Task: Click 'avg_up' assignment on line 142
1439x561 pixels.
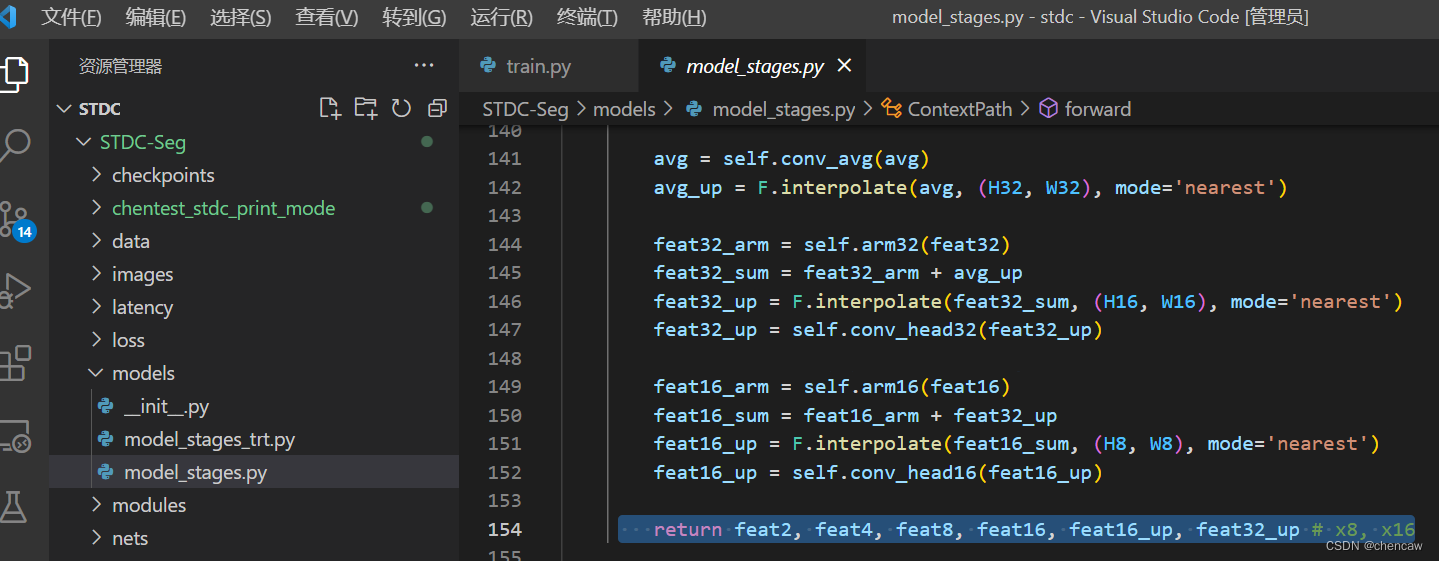Action: pyautogui.click(x=688, y=187)
